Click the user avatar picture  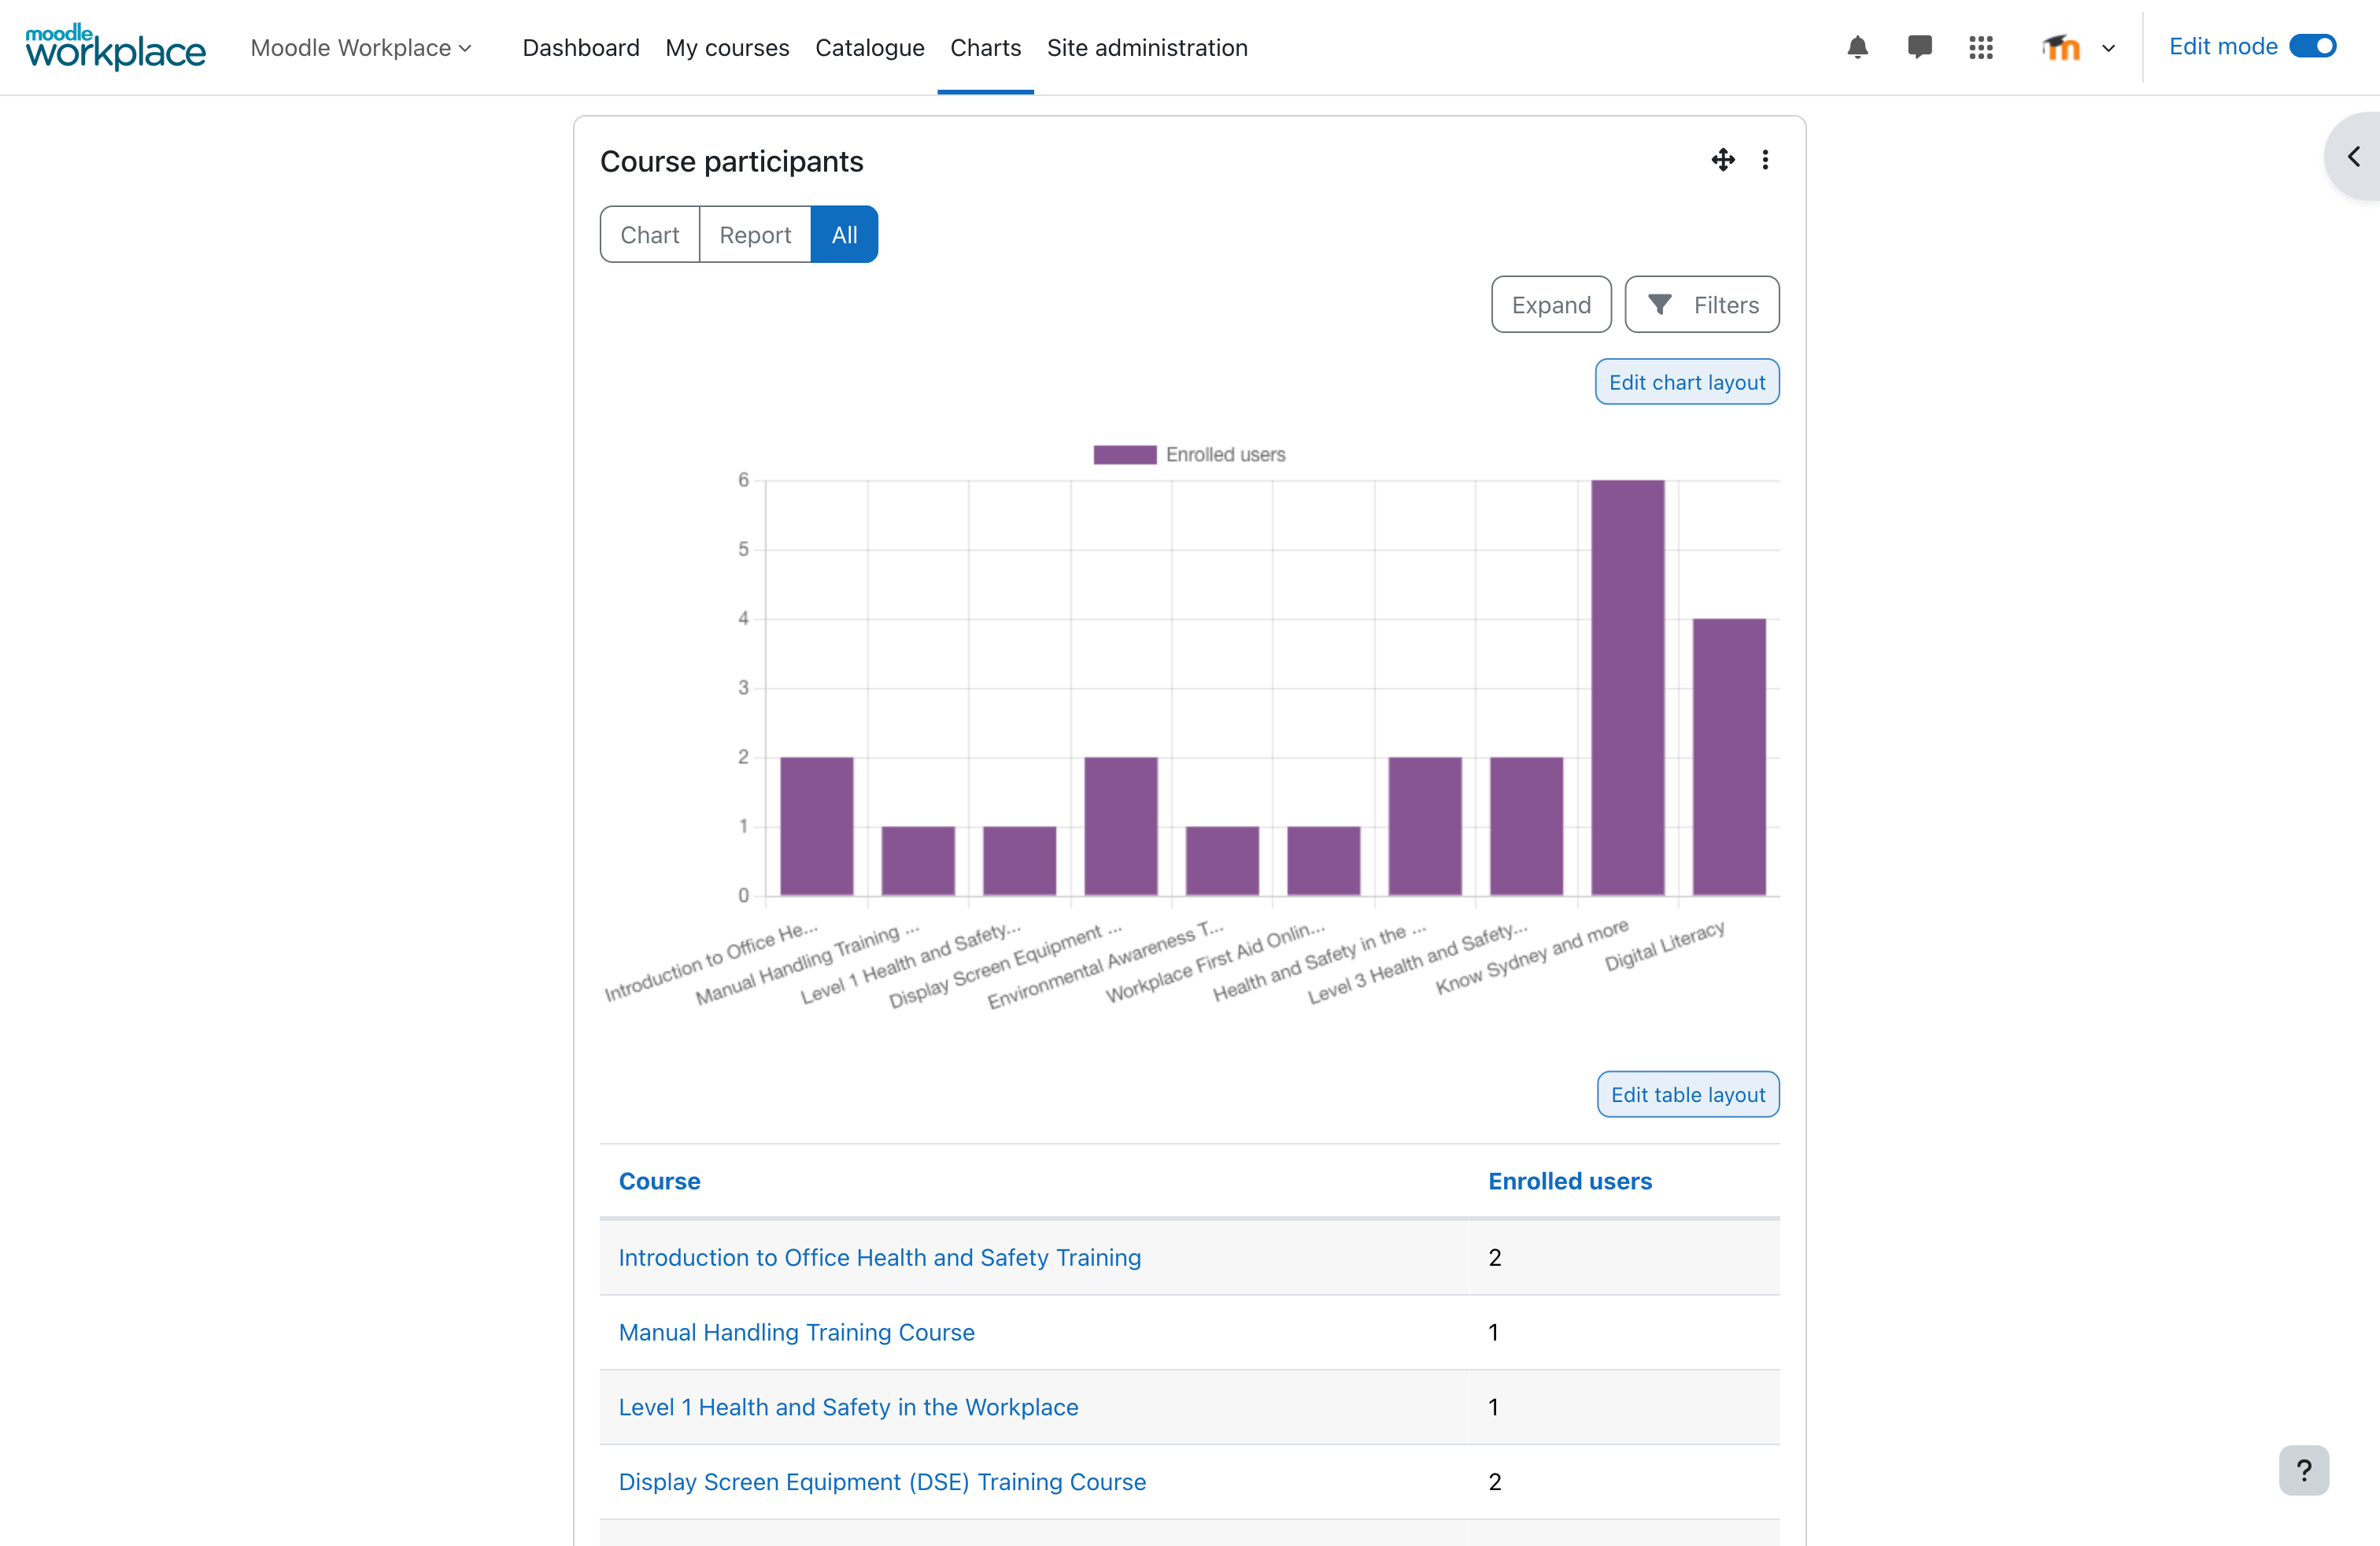2061,47
